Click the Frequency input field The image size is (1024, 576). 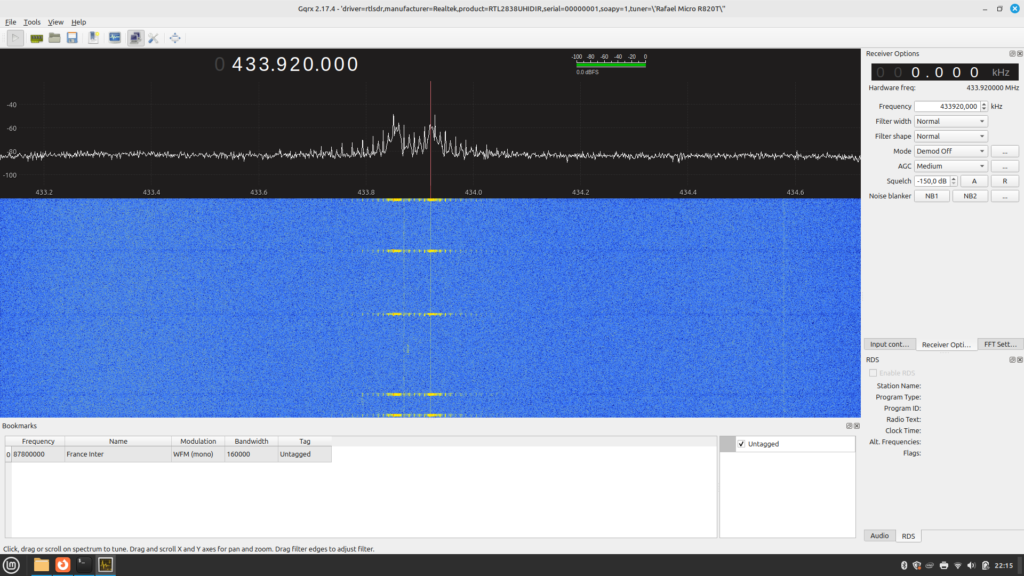[x=945, y=106]
